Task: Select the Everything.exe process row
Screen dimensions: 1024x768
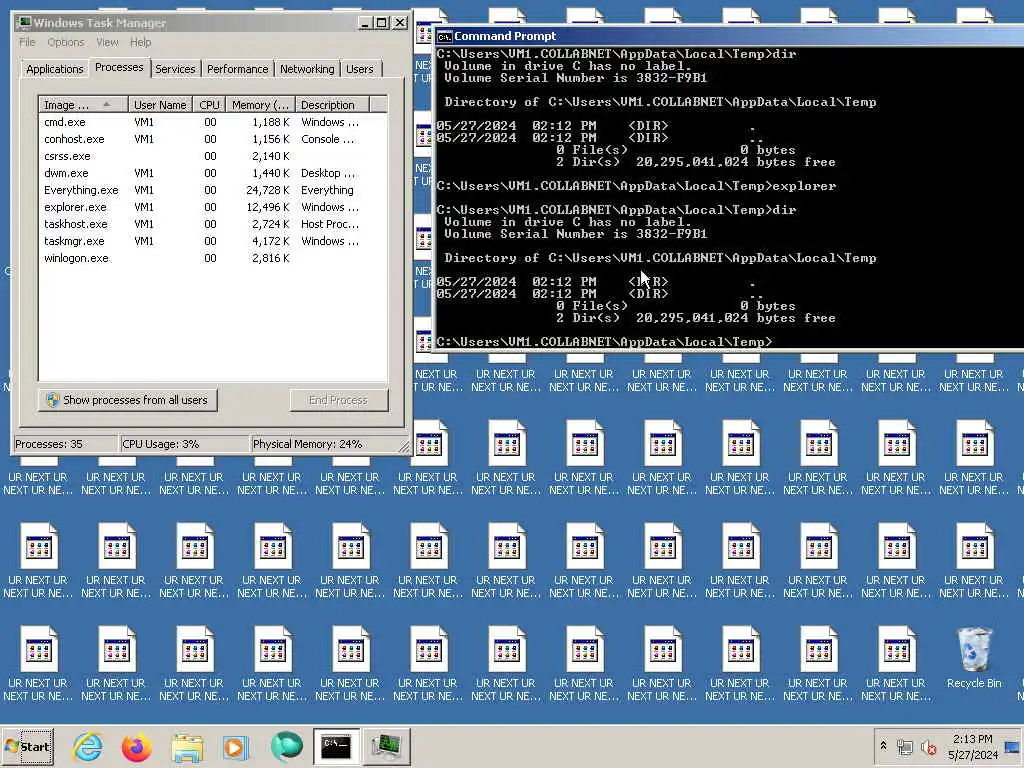Action: (x=213, y=190)
